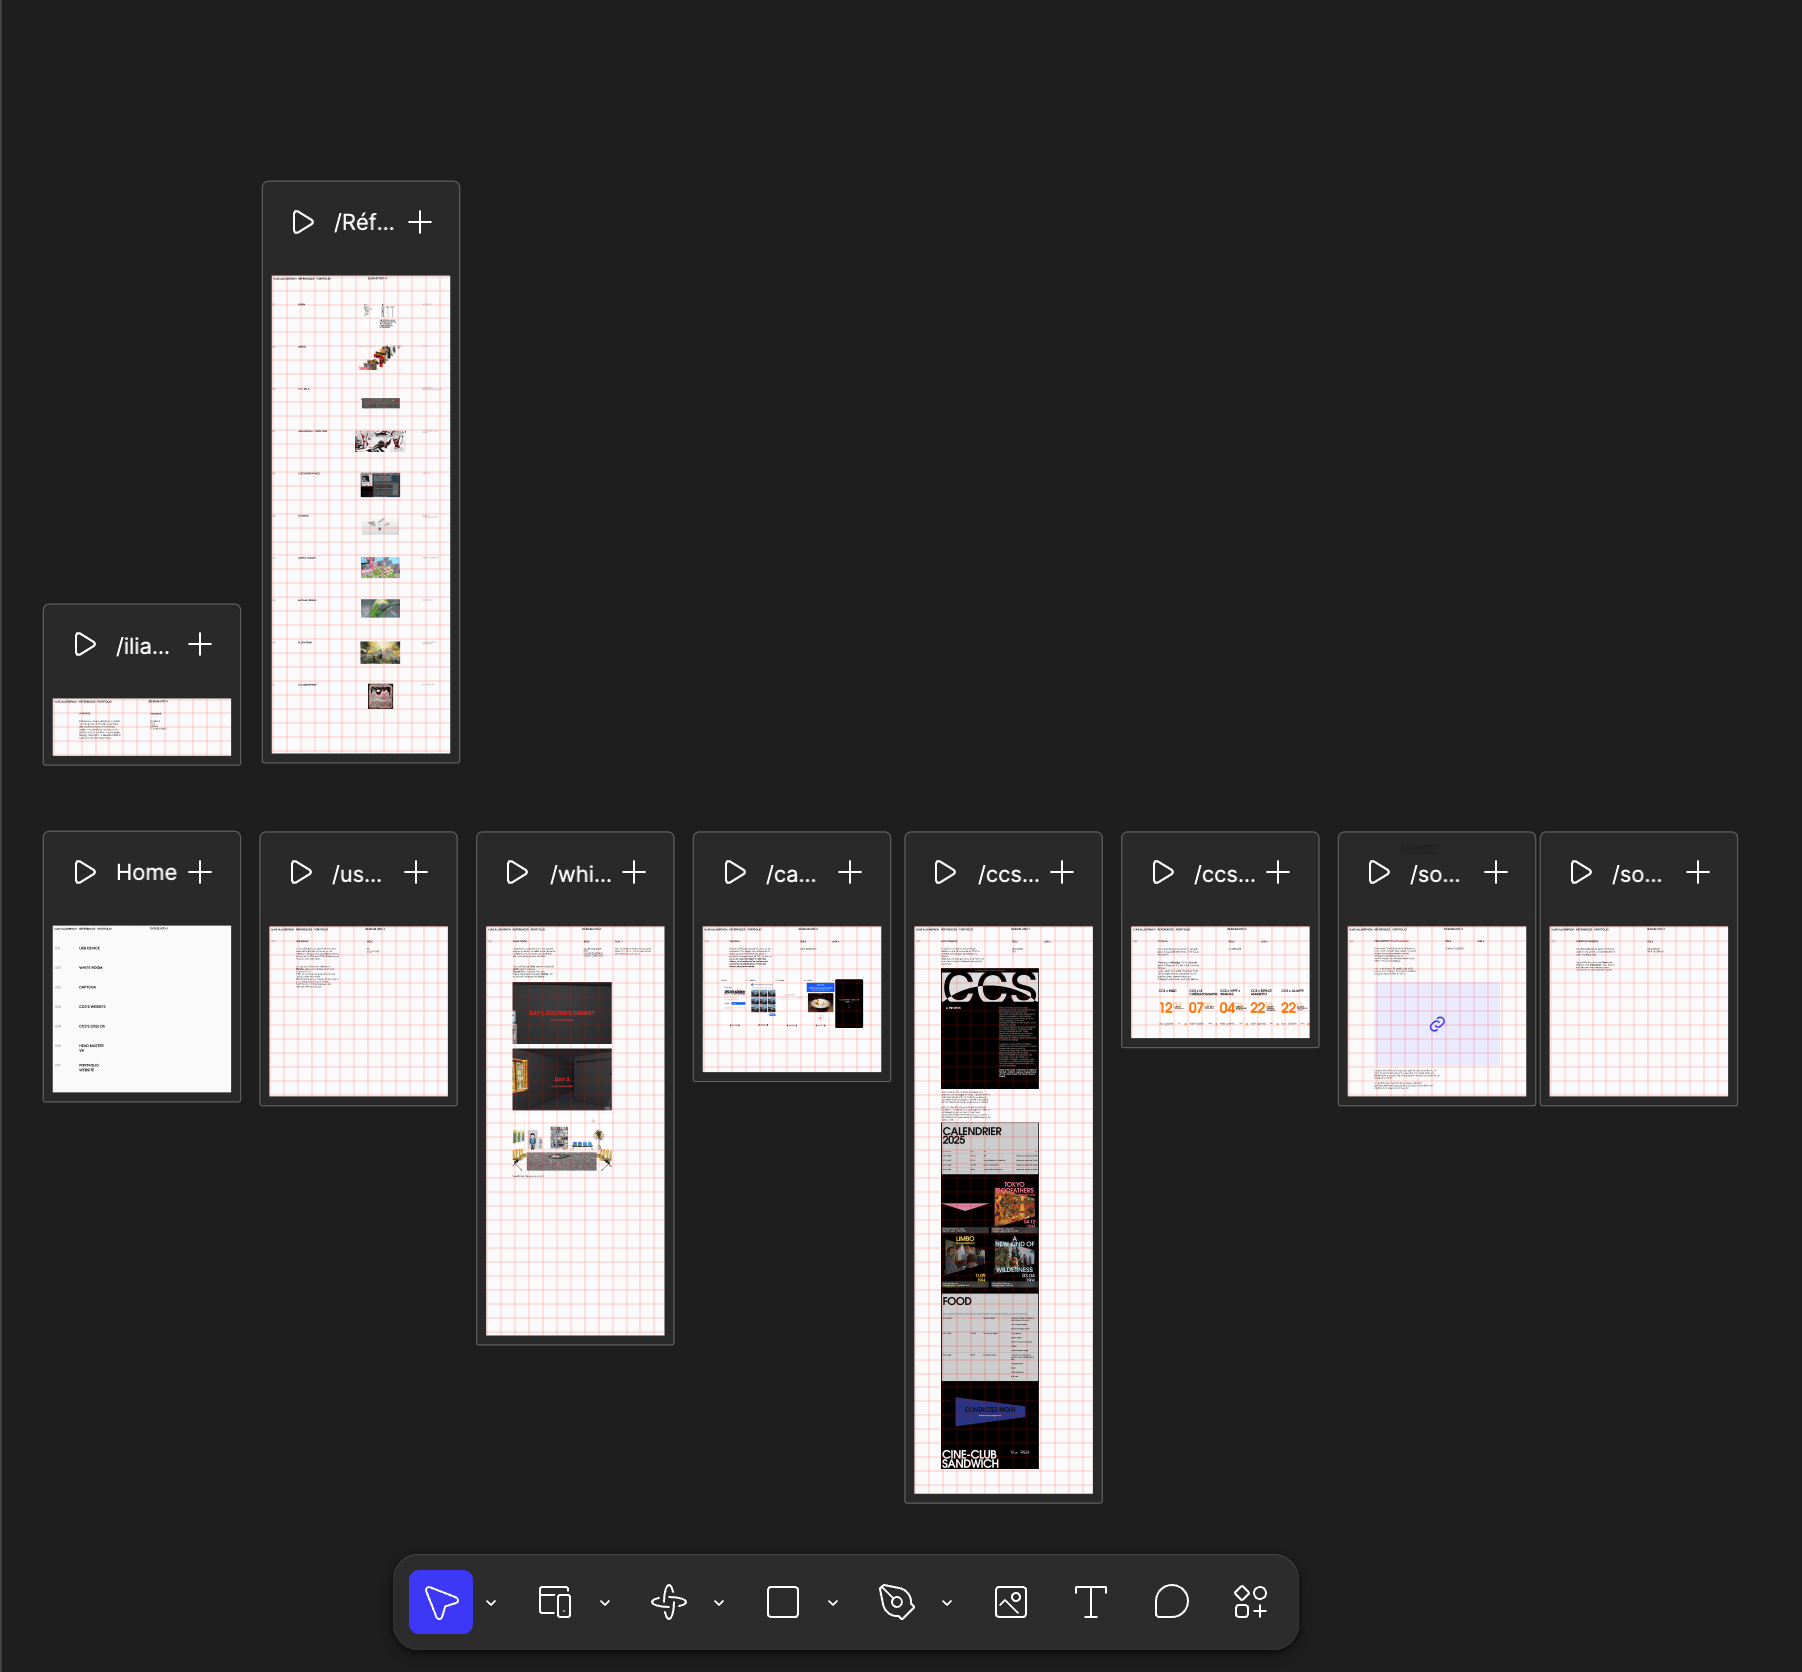Open dropdown next to the Rectangle tool
Screen dimensions: 1802x1672
point(833,1603)
